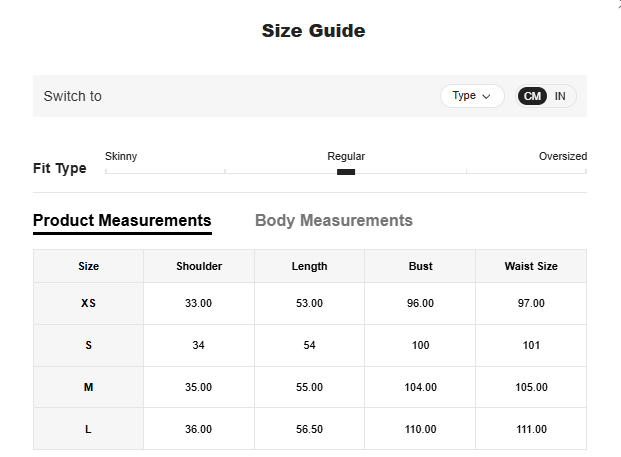The width and height of the screenshot is (621, 457).
Task: Open the Product Measurements tab
Action: pyautogui.click(x=122, y=220)
